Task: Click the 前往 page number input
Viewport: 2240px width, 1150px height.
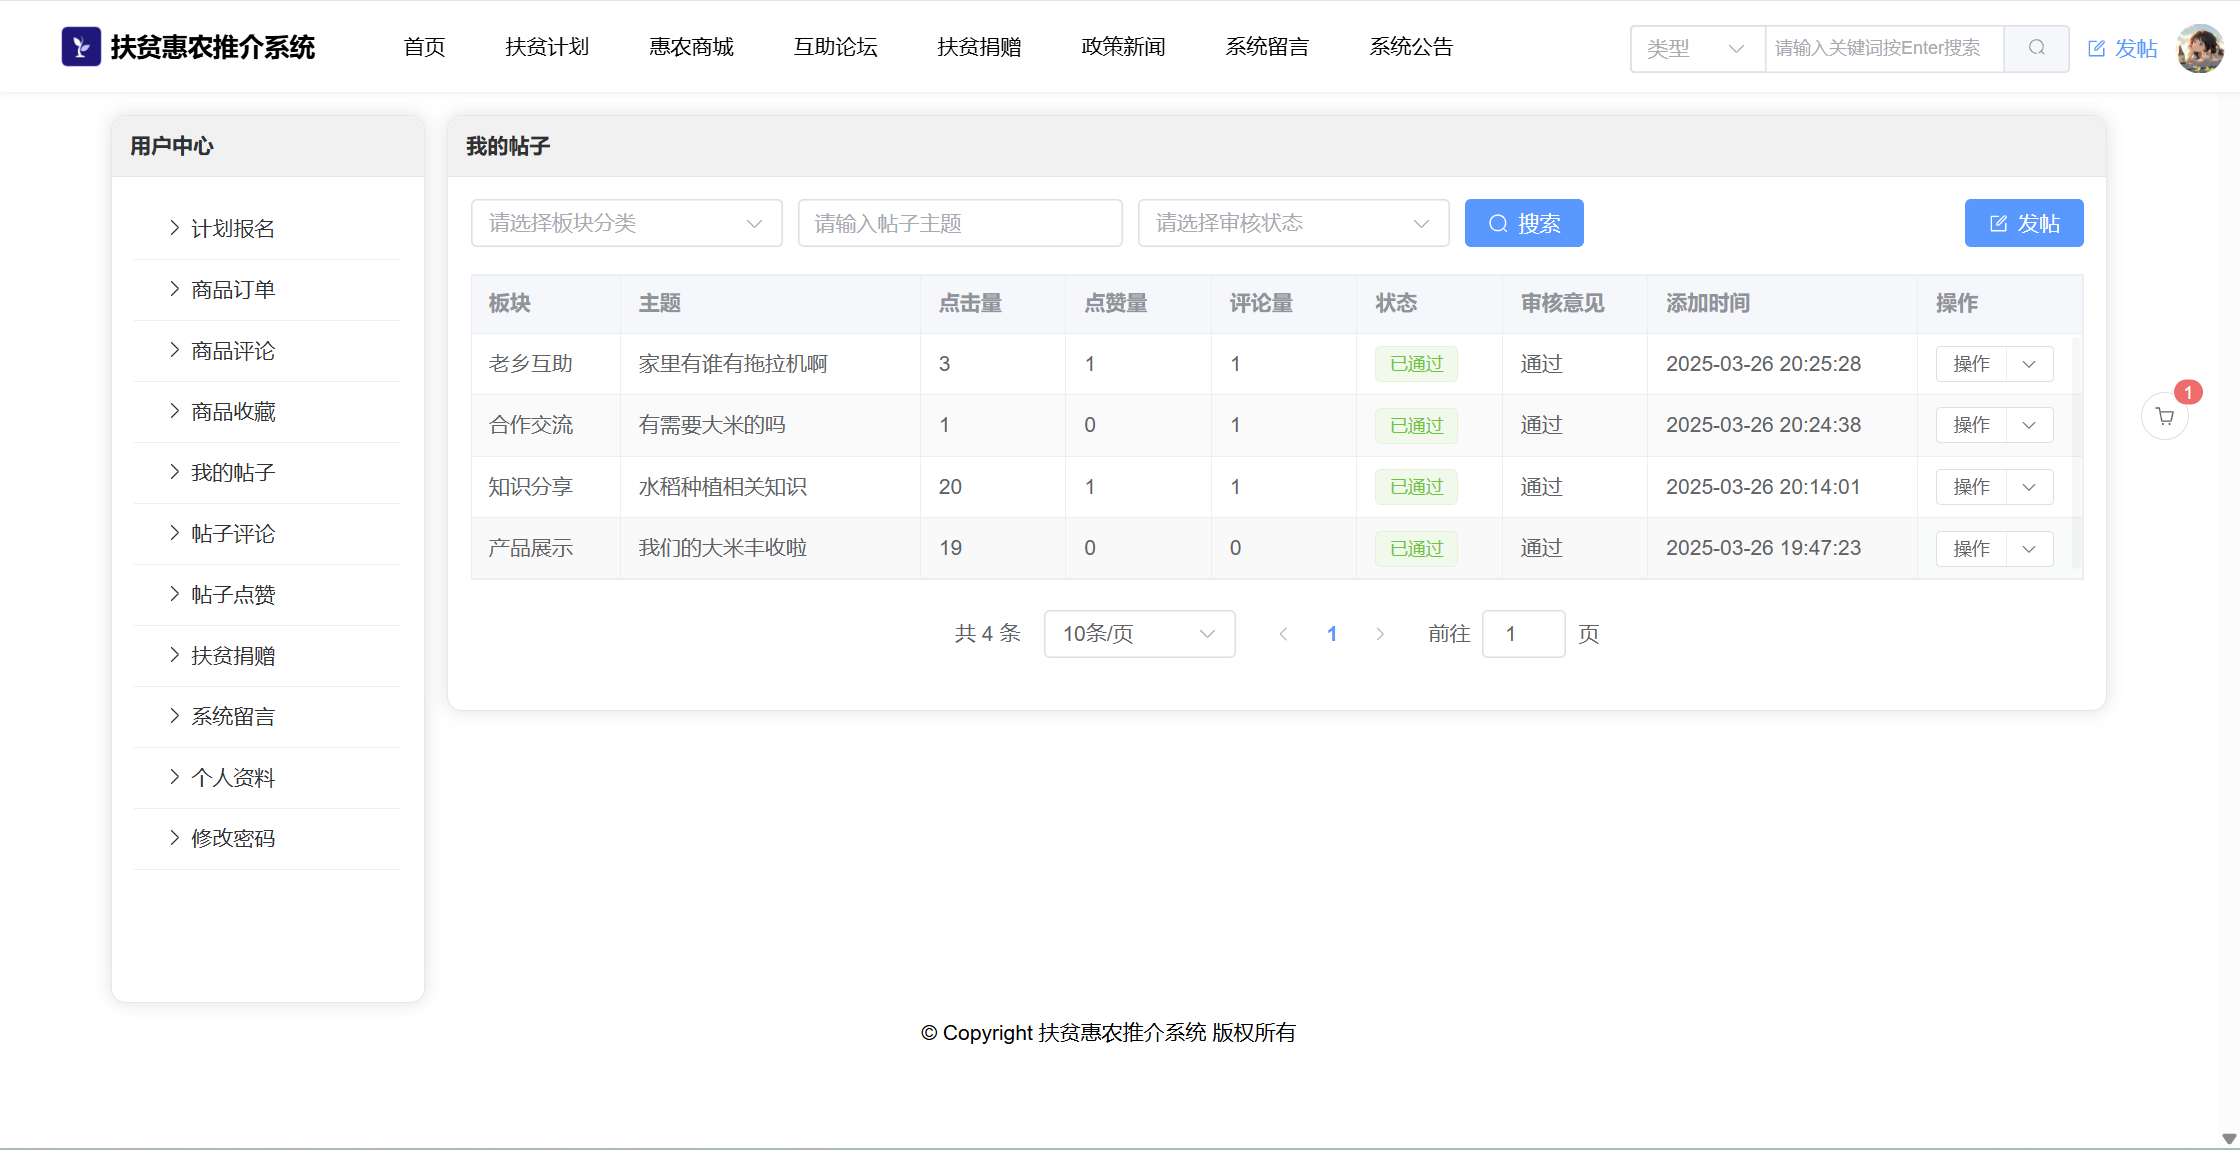Action: [1522, 634]
